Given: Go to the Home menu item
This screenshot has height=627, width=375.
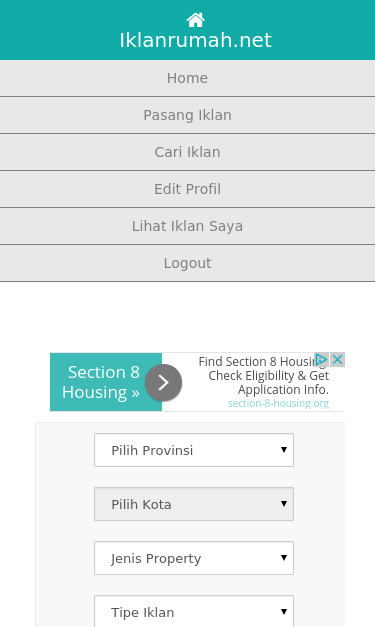Looking at the screenshot, I should [188, 78].
